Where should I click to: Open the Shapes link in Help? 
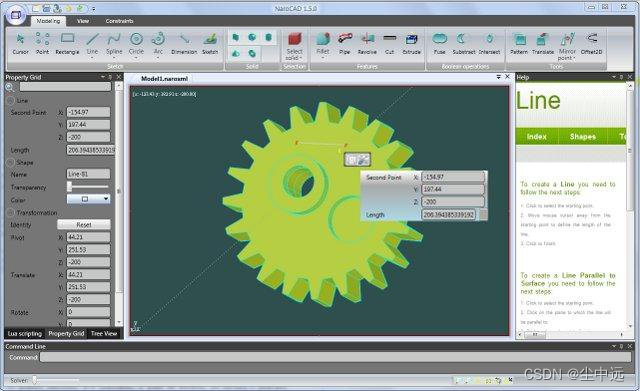[582, 136]
